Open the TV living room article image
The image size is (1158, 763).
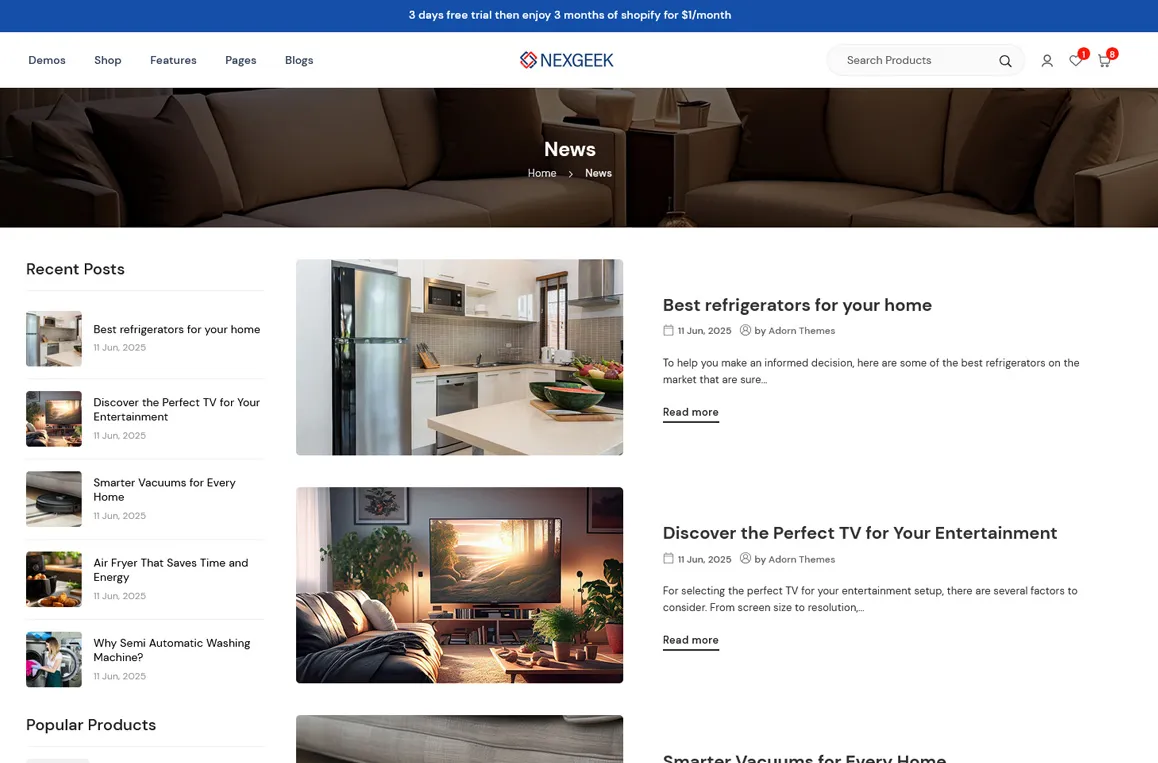459,585
